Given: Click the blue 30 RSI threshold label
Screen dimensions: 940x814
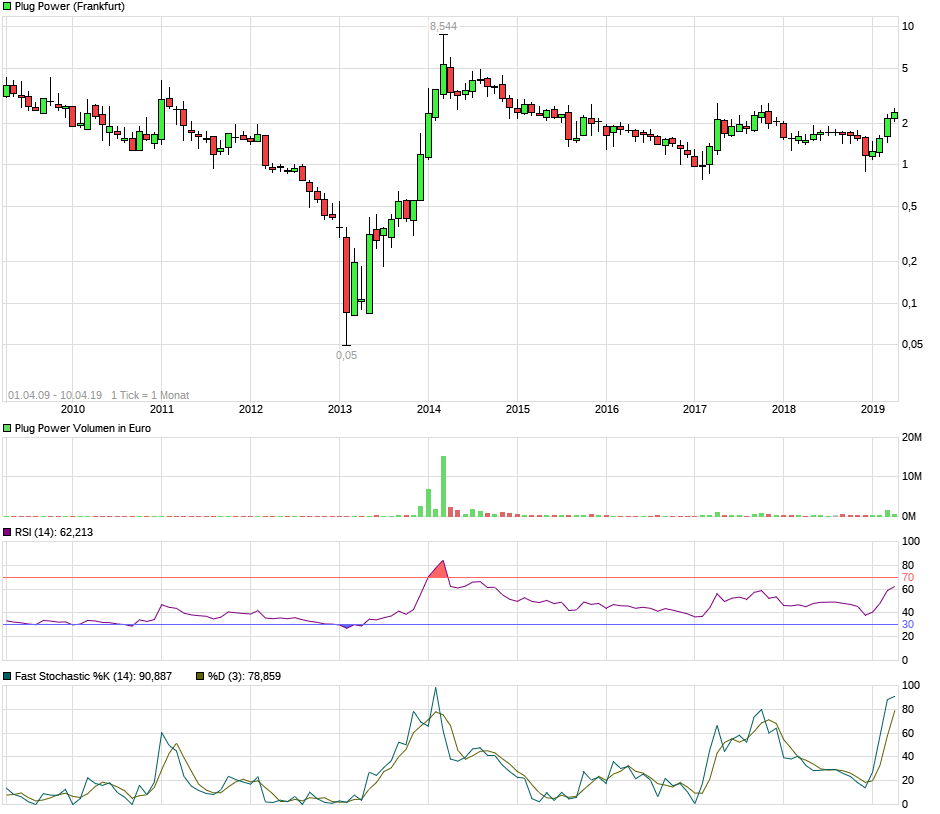Looking at the screenshot, I should [908, 625].
